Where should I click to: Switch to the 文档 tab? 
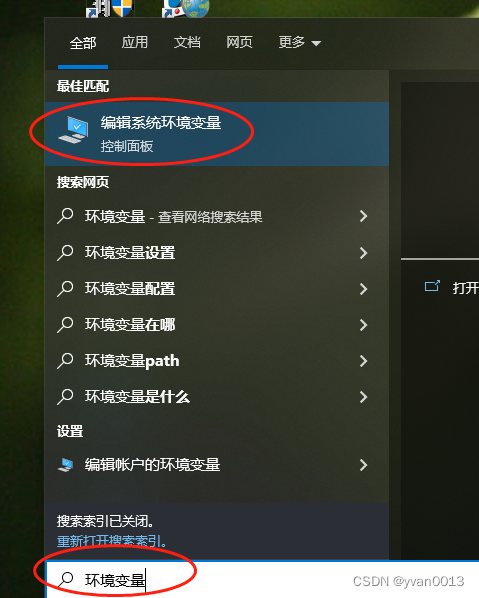tap(187, 42)
